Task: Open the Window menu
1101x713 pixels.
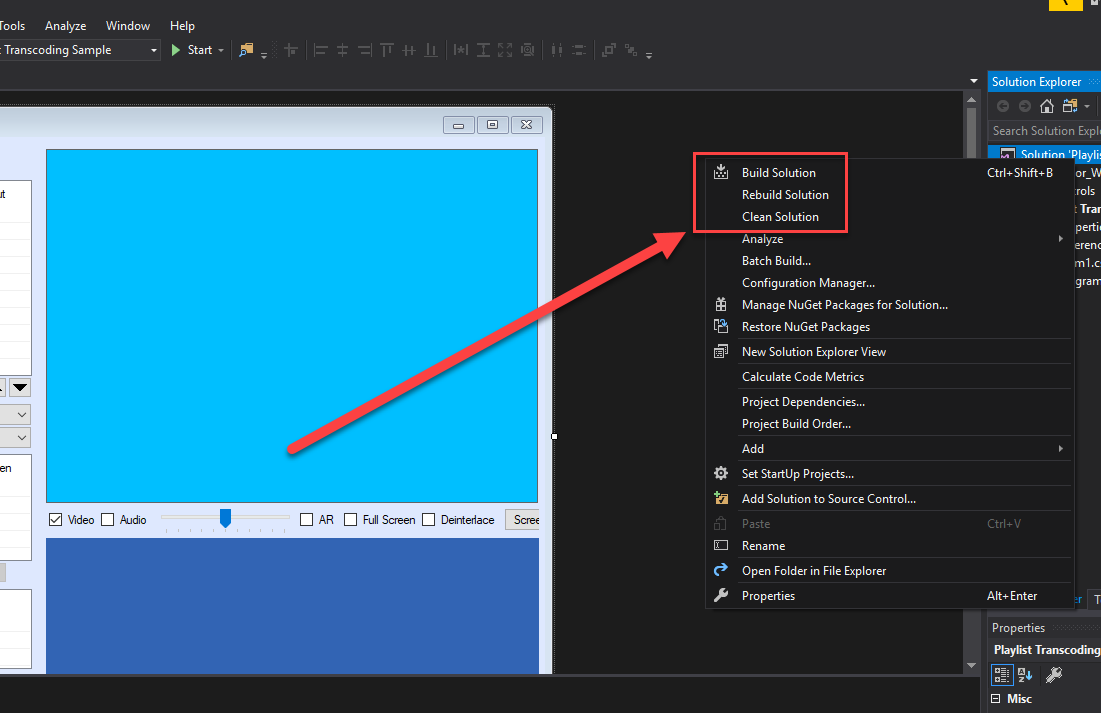Action: tap(128, 26)
